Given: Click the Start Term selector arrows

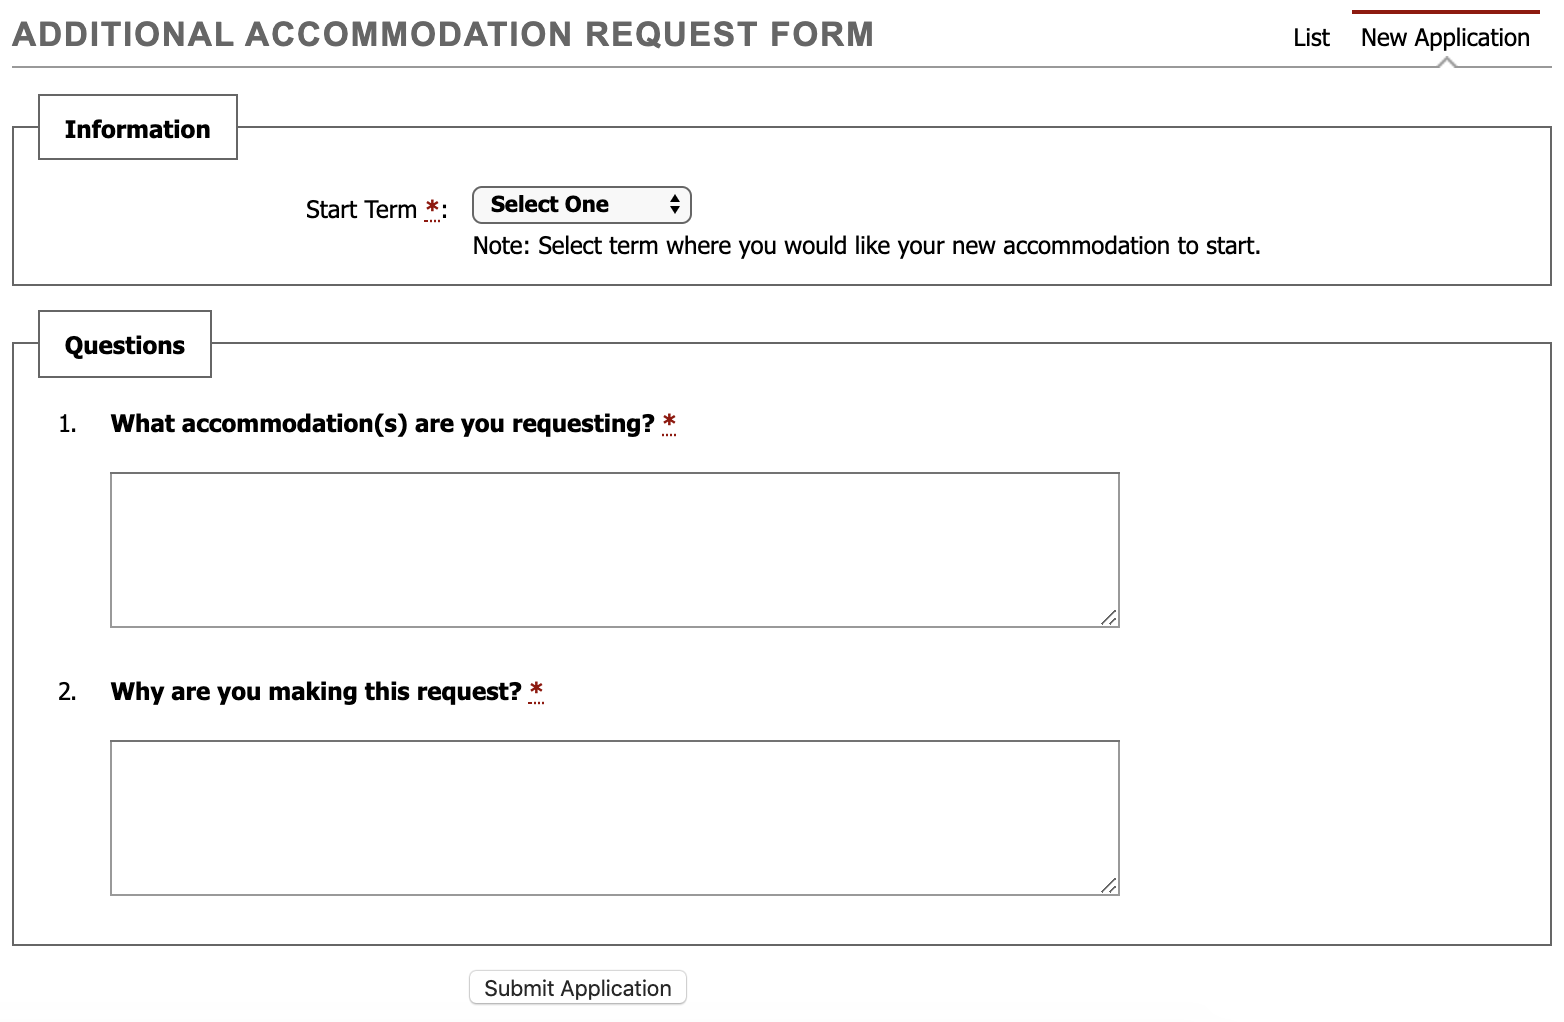Looking at the screenshot, I should click(675, 204).
